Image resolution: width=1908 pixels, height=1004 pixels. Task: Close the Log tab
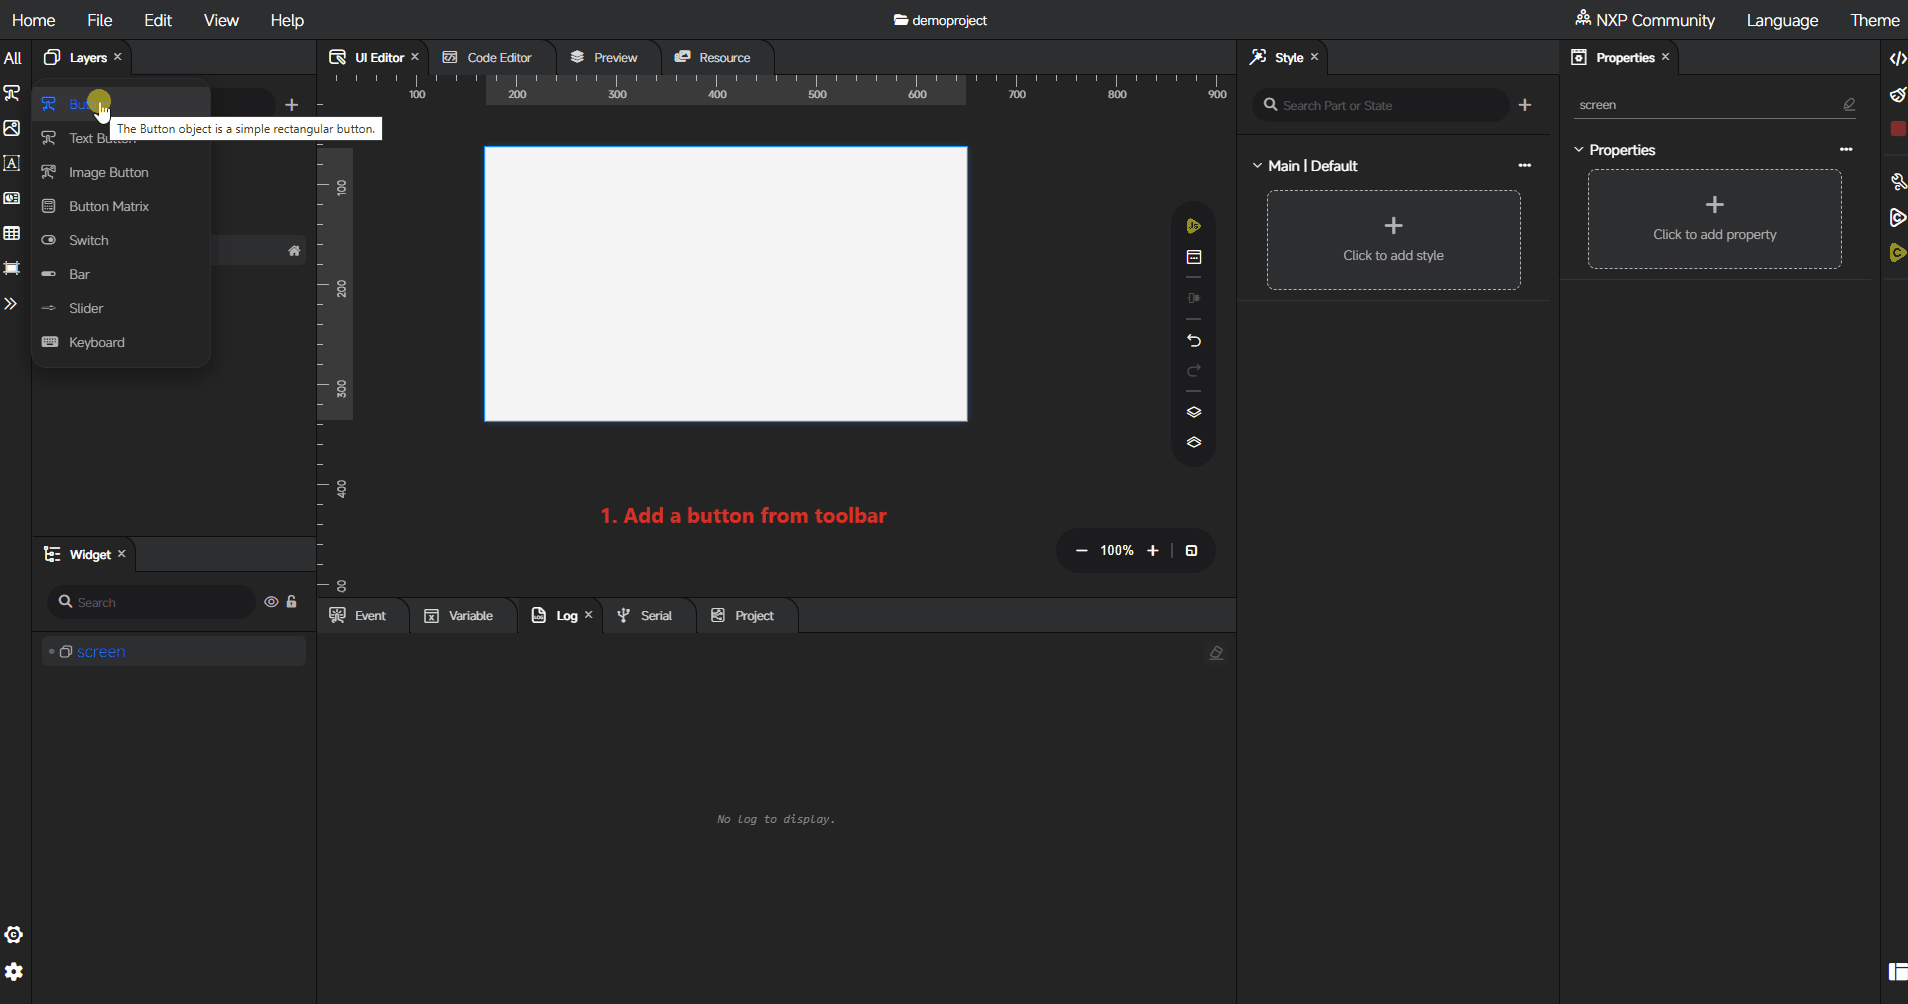(589, 615)
